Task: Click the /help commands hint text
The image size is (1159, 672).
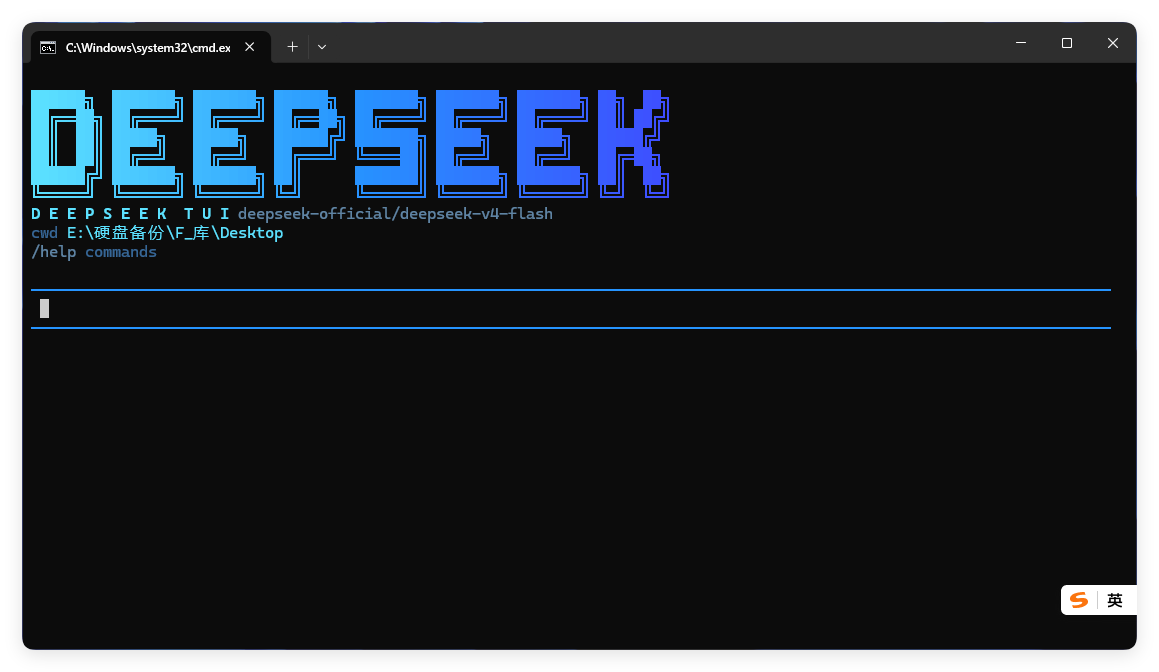Action: (x=94, y=252)
